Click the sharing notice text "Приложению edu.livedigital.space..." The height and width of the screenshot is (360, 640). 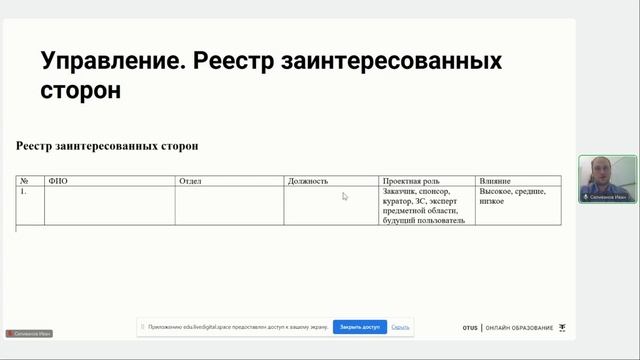[238, 327]
